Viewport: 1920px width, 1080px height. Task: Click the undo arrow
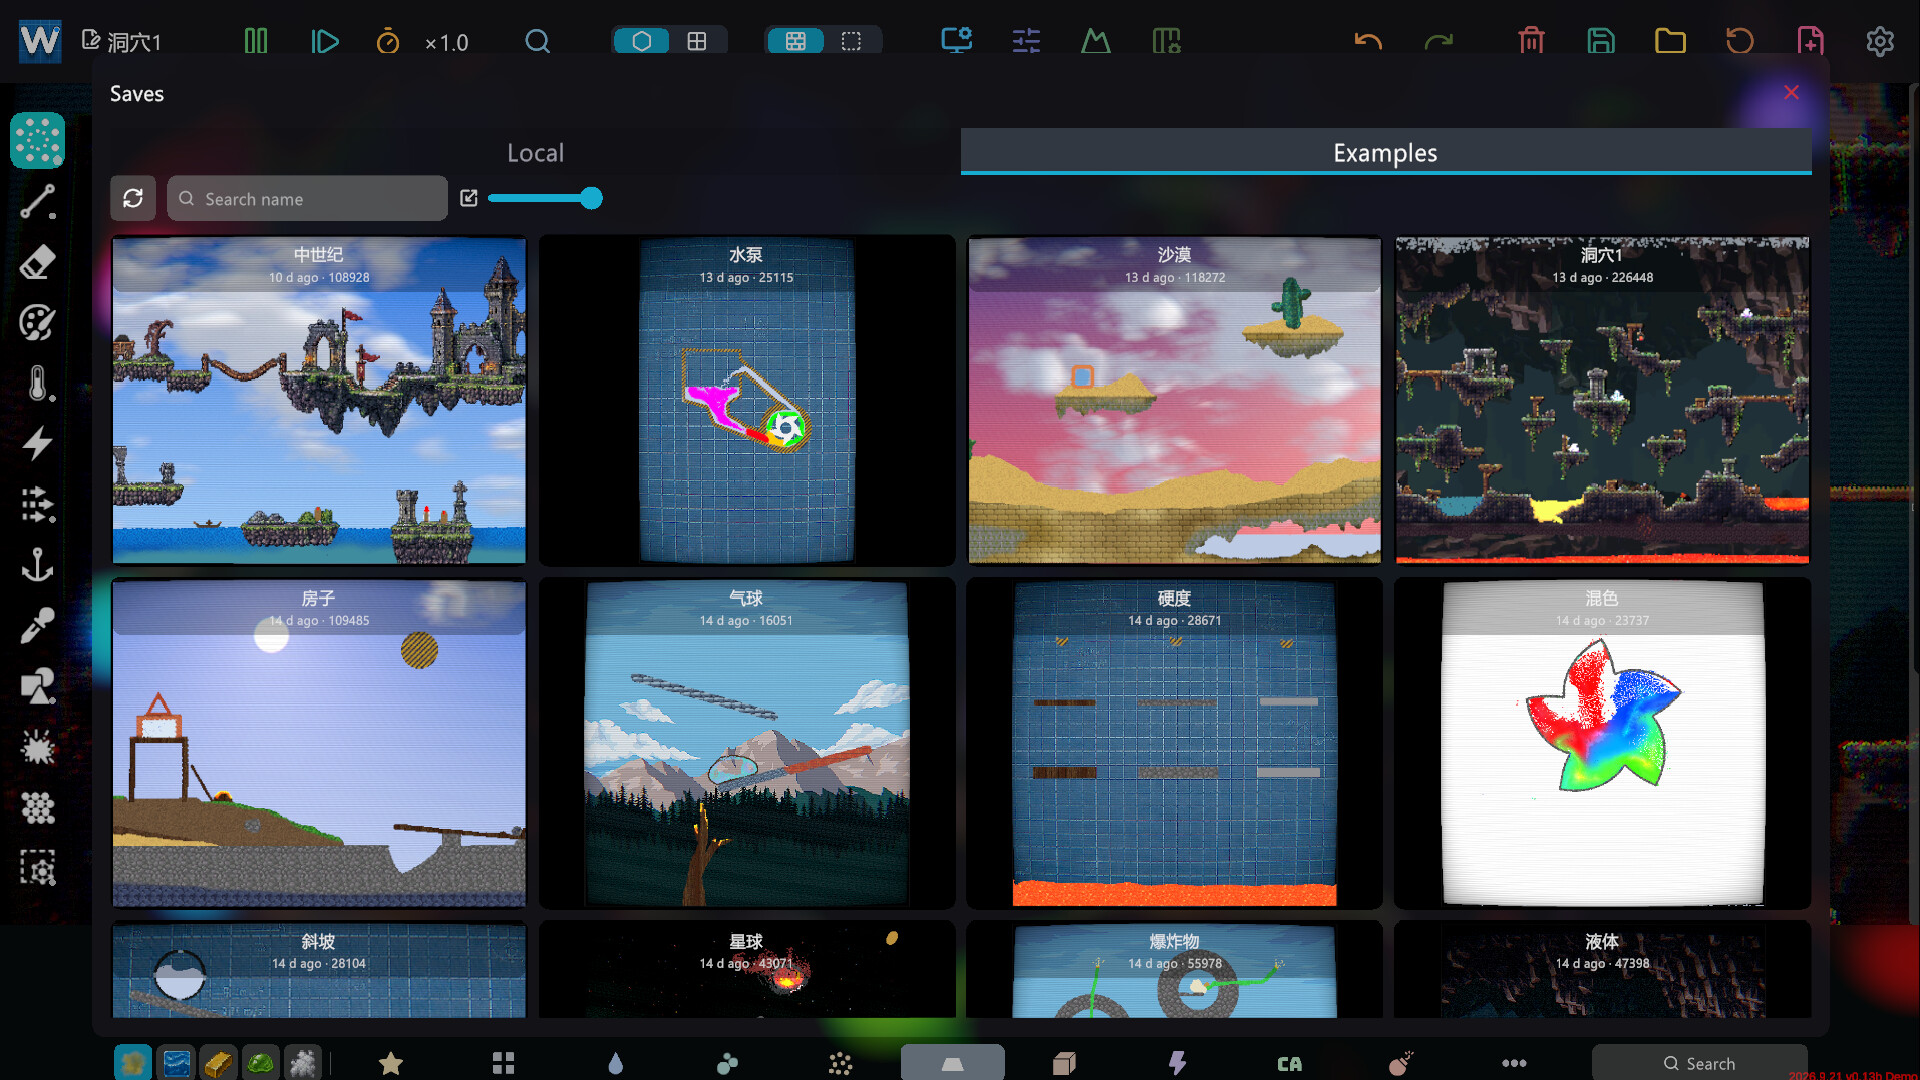coord(1368,41)
